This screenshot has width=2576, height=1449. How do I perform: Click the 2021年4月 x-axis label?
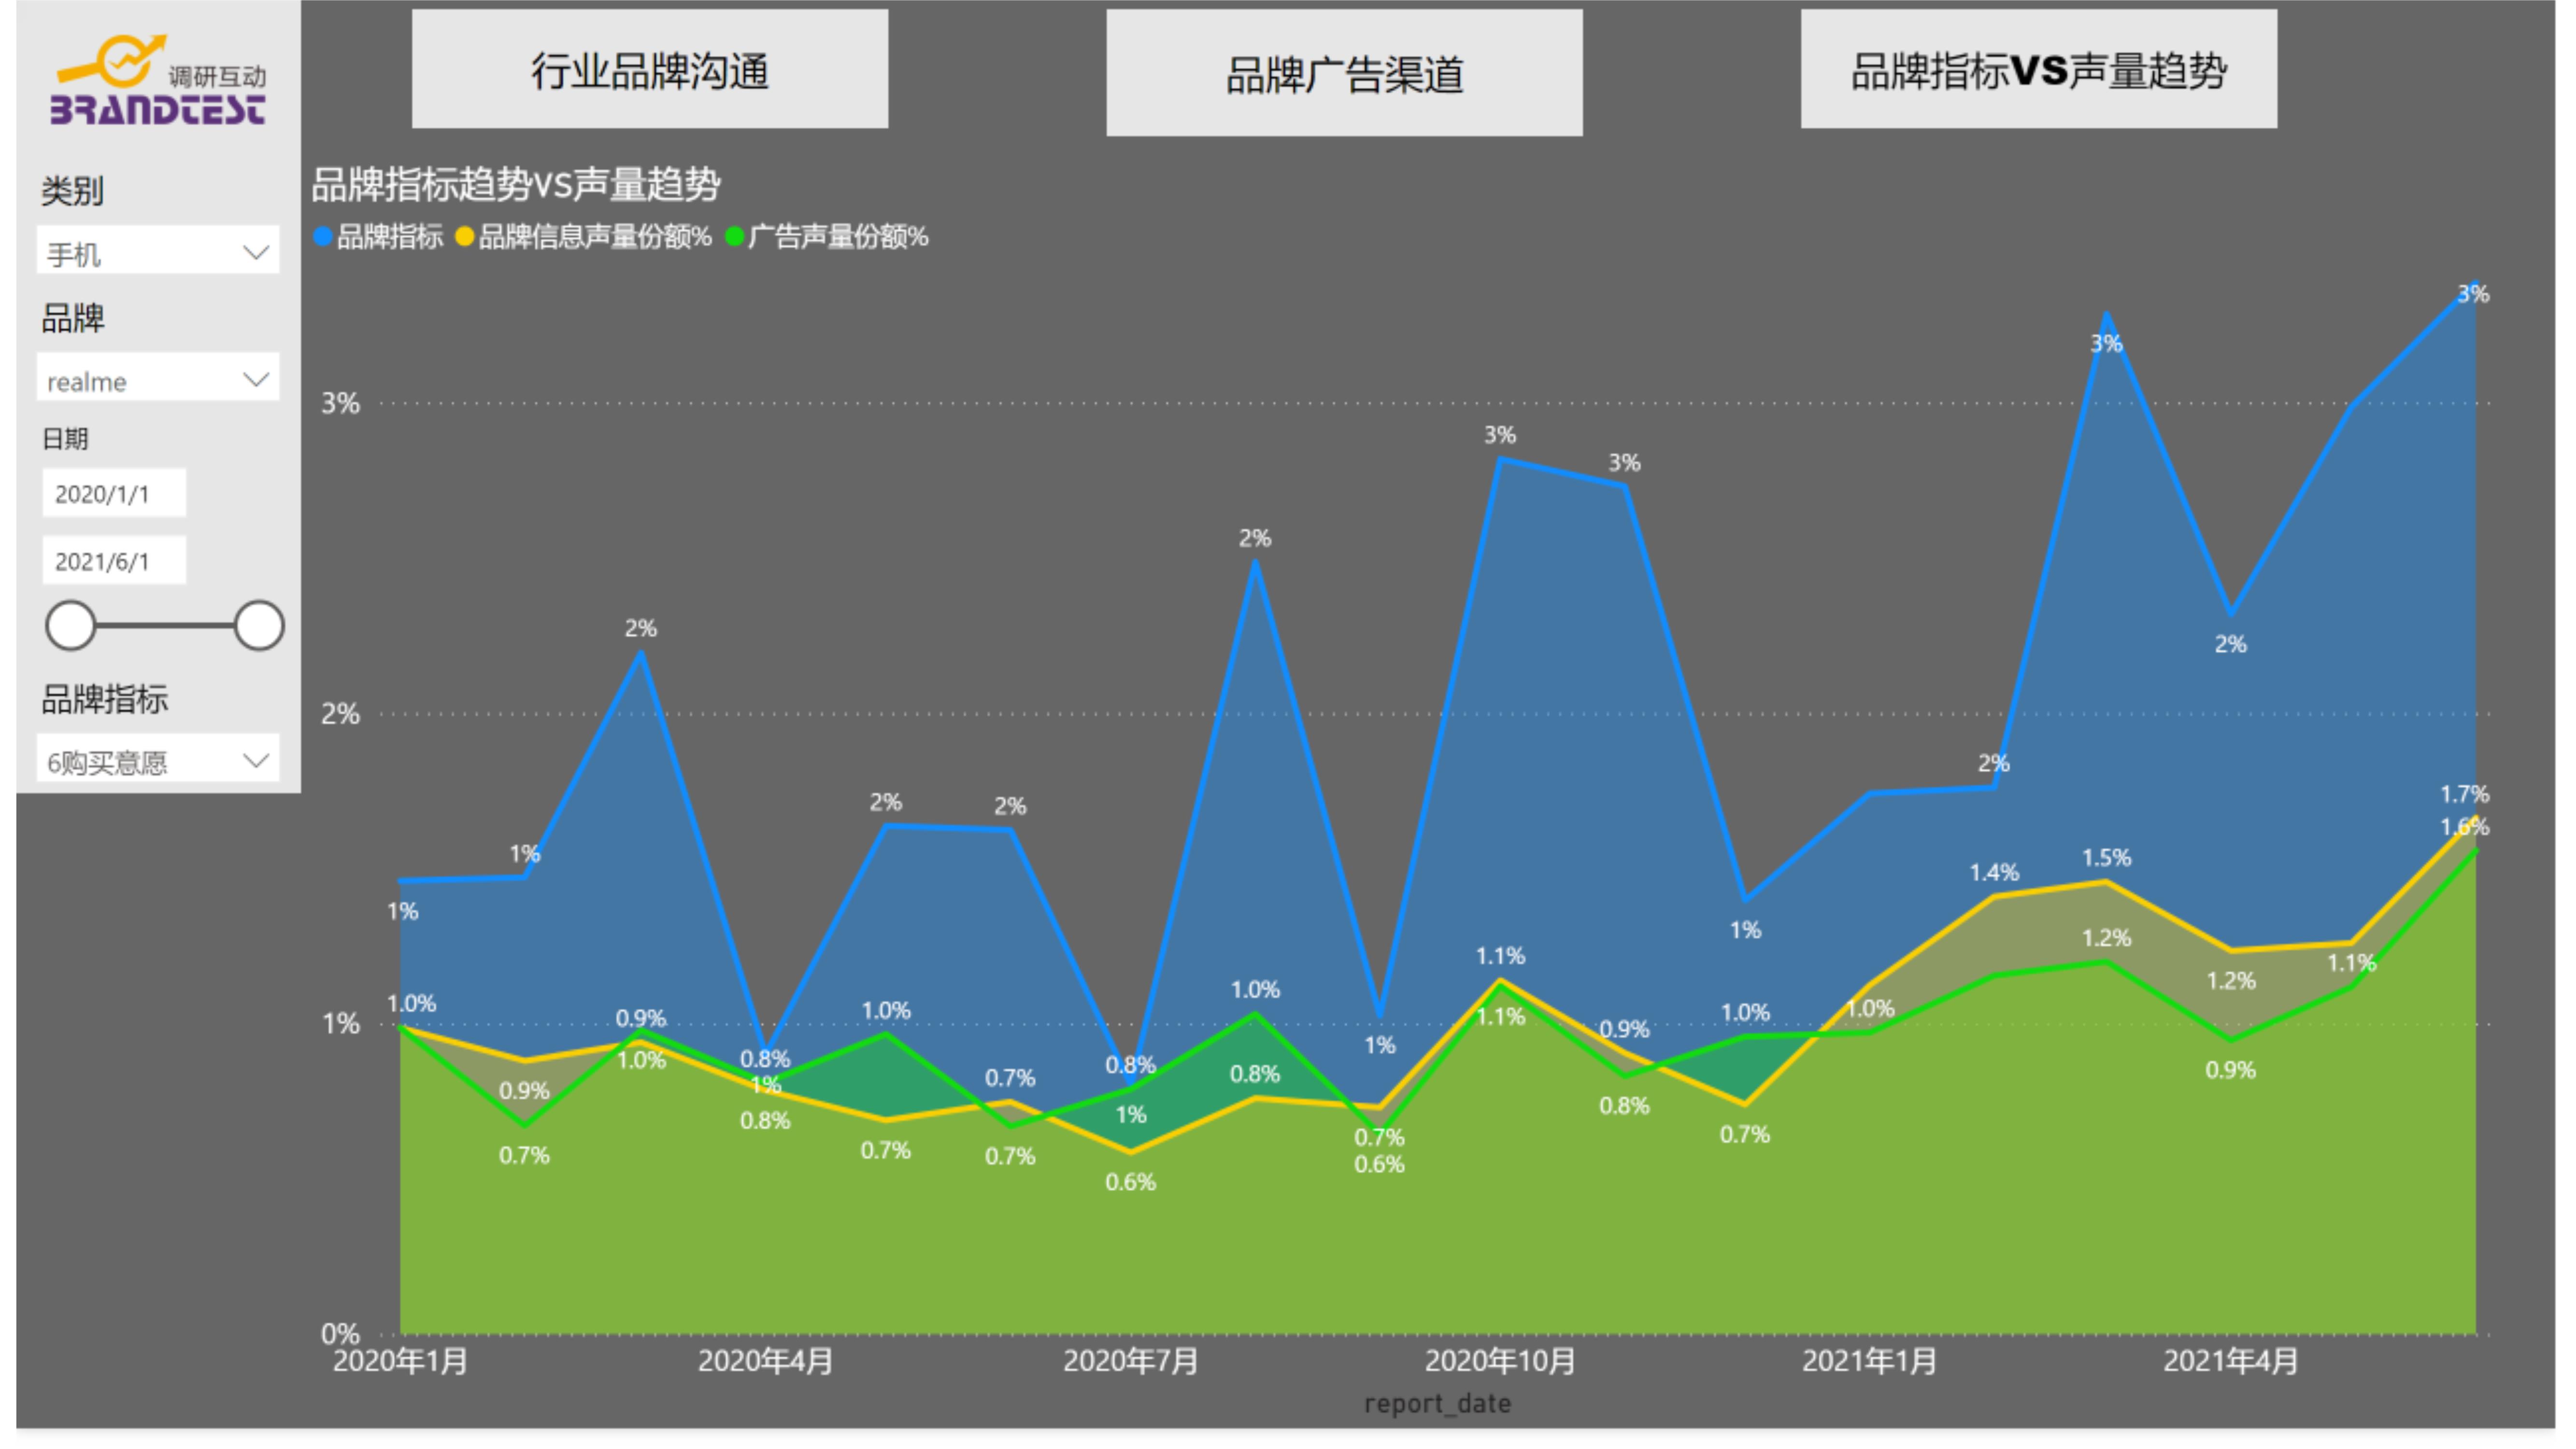tap(2230, 1360)
